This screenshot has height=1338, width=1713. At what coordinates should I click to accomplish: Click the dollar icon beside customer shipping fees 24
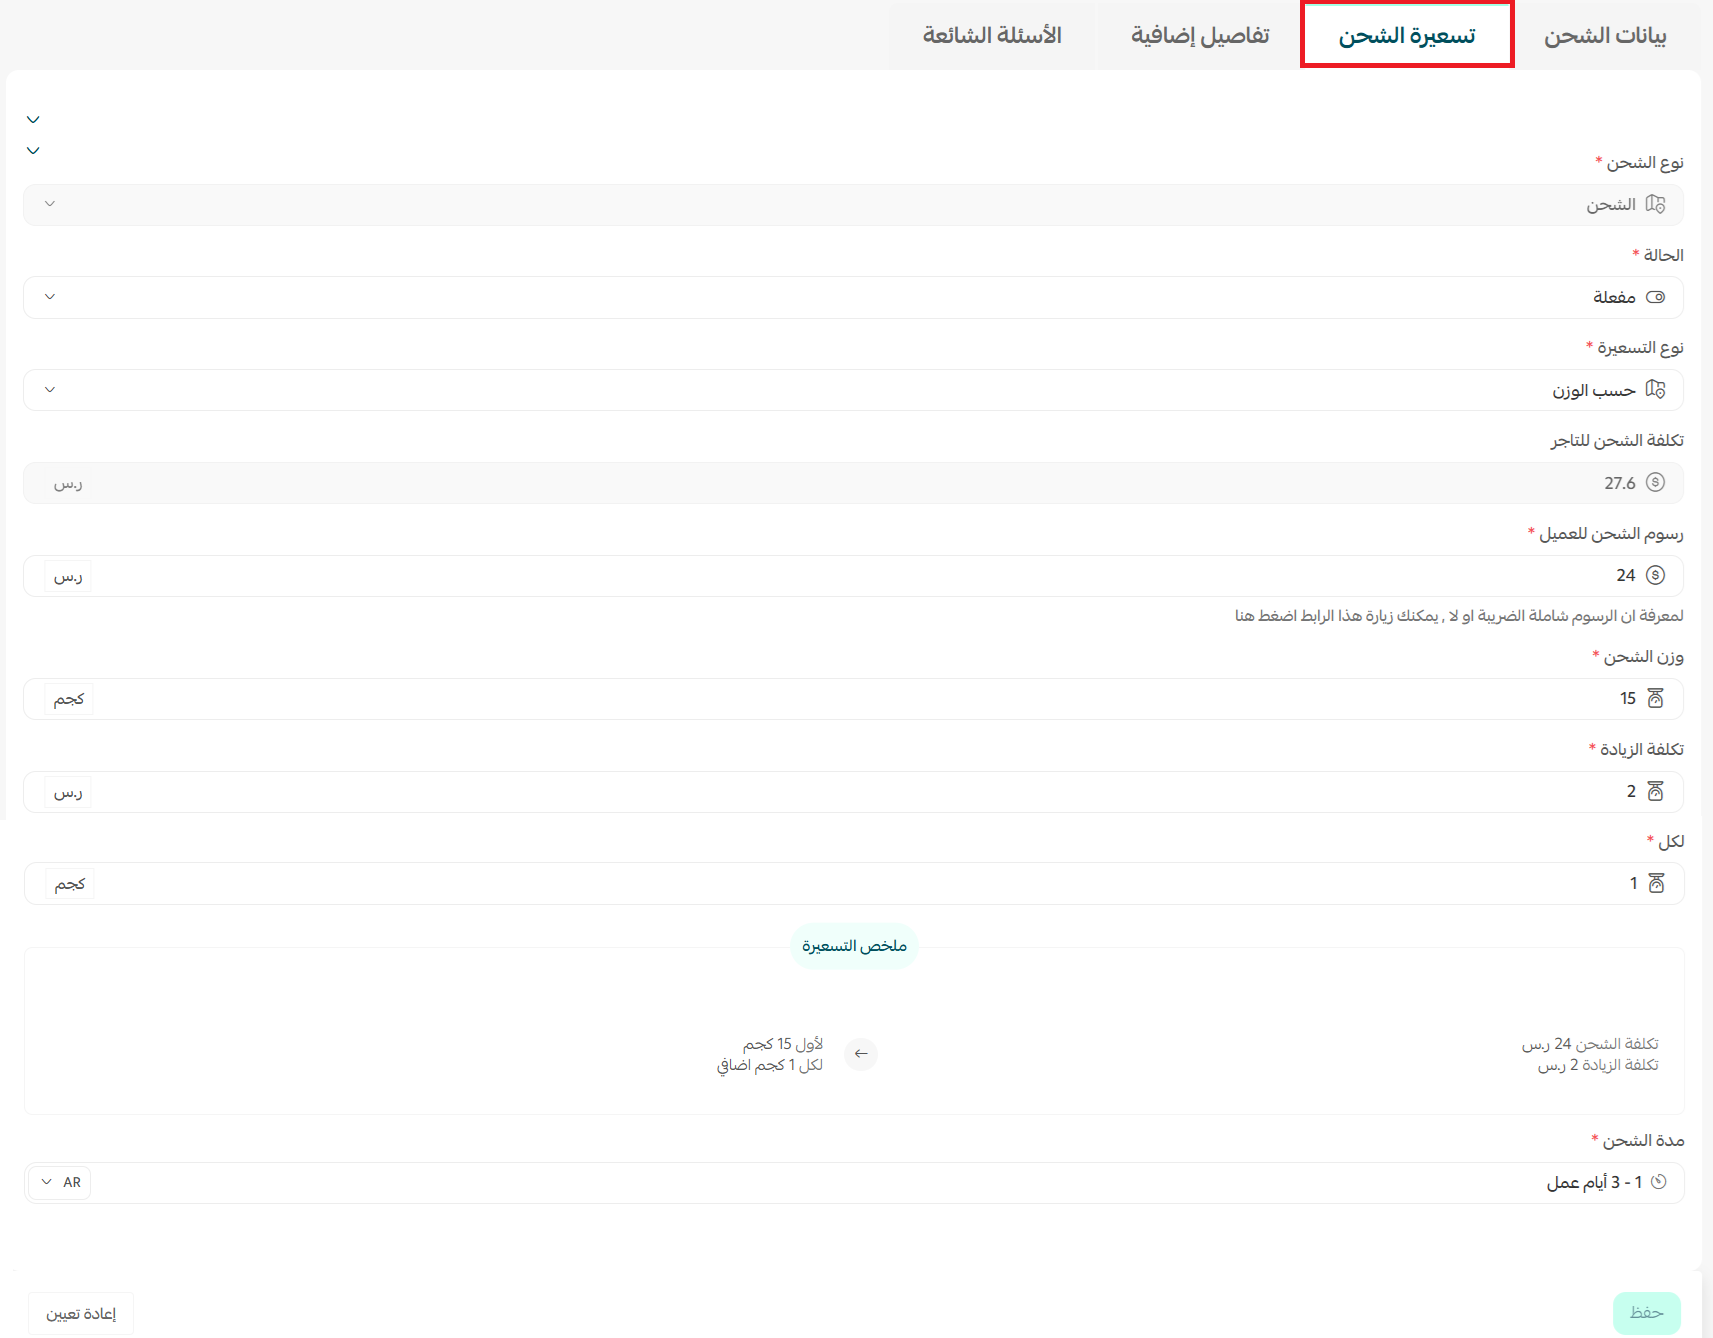pos(1656,575)
